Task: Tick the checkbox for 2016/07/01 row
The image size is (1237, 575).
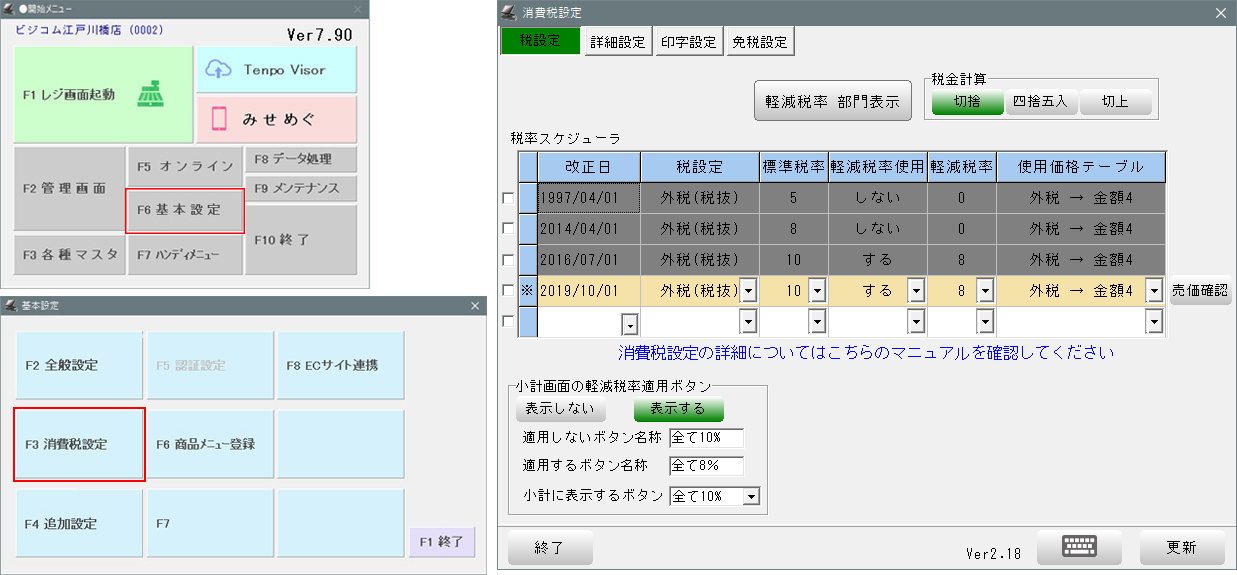Action: 508,260
